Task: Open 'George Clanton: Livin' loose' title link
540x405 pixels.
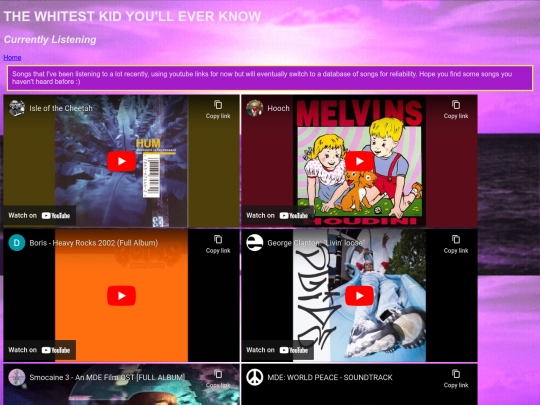Action: click(x=315, y=243)
